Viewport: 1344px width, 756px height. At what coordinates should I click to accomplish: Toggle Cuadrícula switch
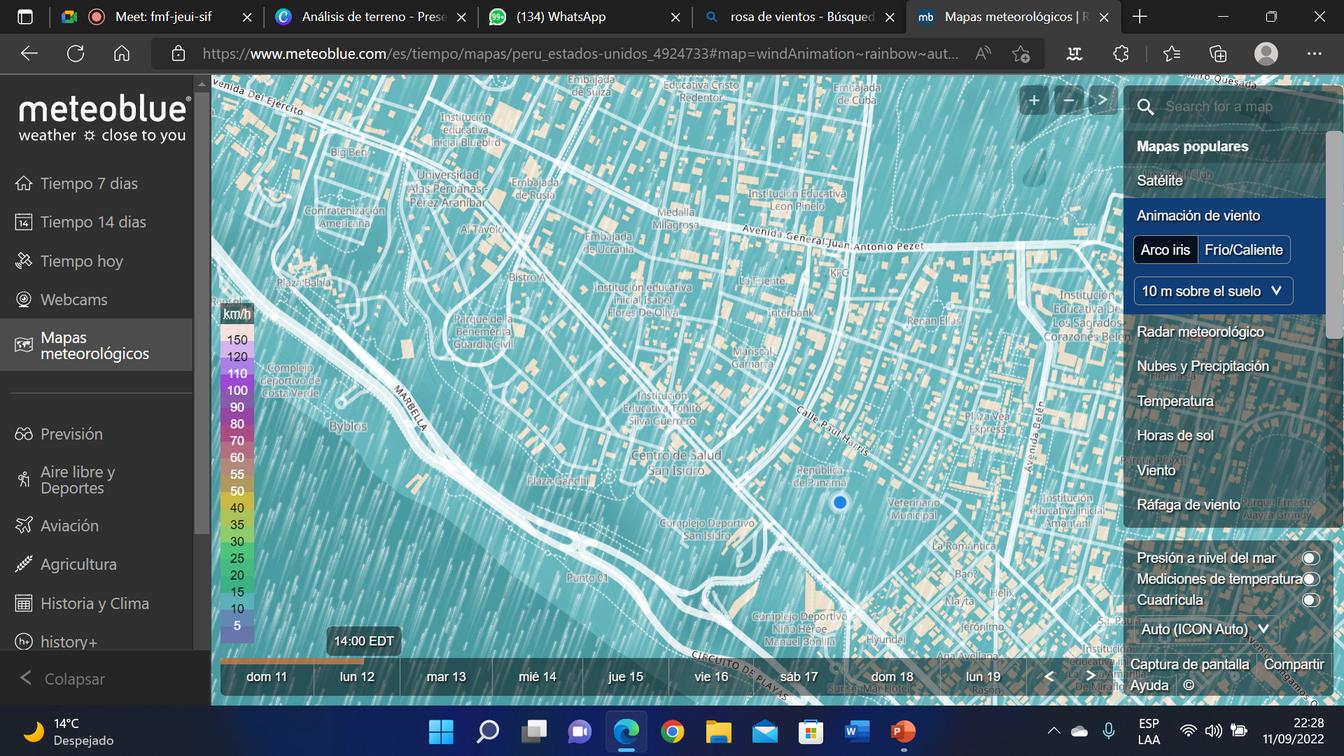coord(1310,600)
